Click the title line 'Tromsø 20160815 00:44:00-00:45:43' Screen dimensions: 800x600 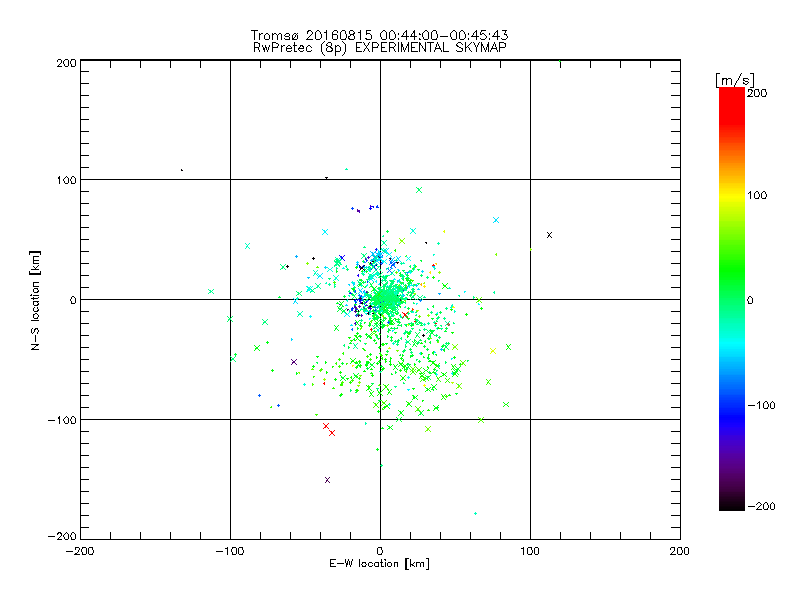point(379,35)
